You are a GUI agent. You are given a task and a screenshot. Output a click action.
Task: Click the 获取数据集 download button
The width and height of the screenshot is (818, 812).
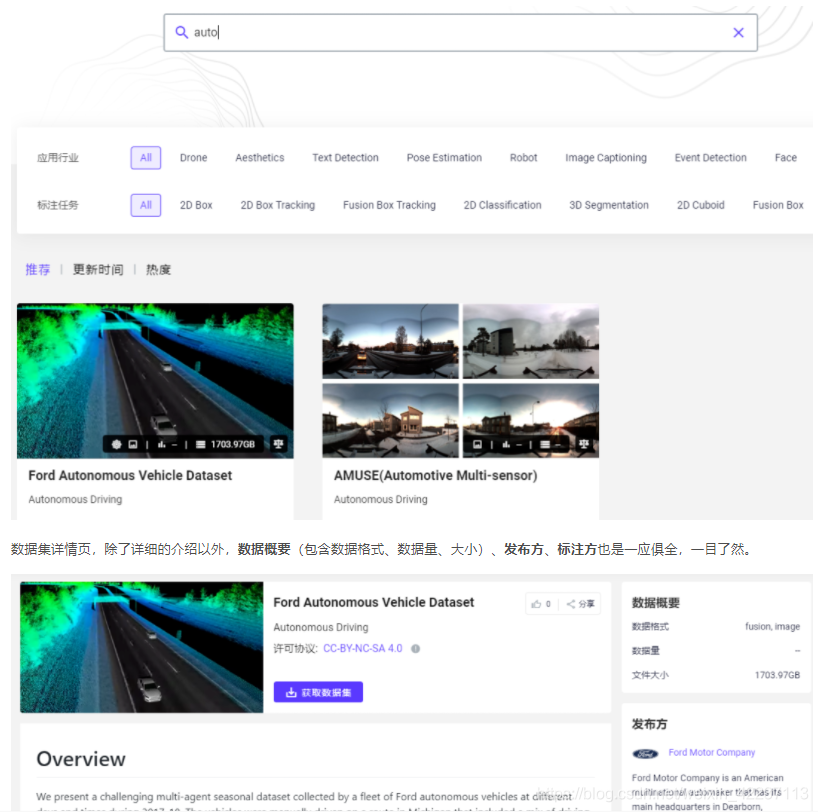click(x=318, y=692)
